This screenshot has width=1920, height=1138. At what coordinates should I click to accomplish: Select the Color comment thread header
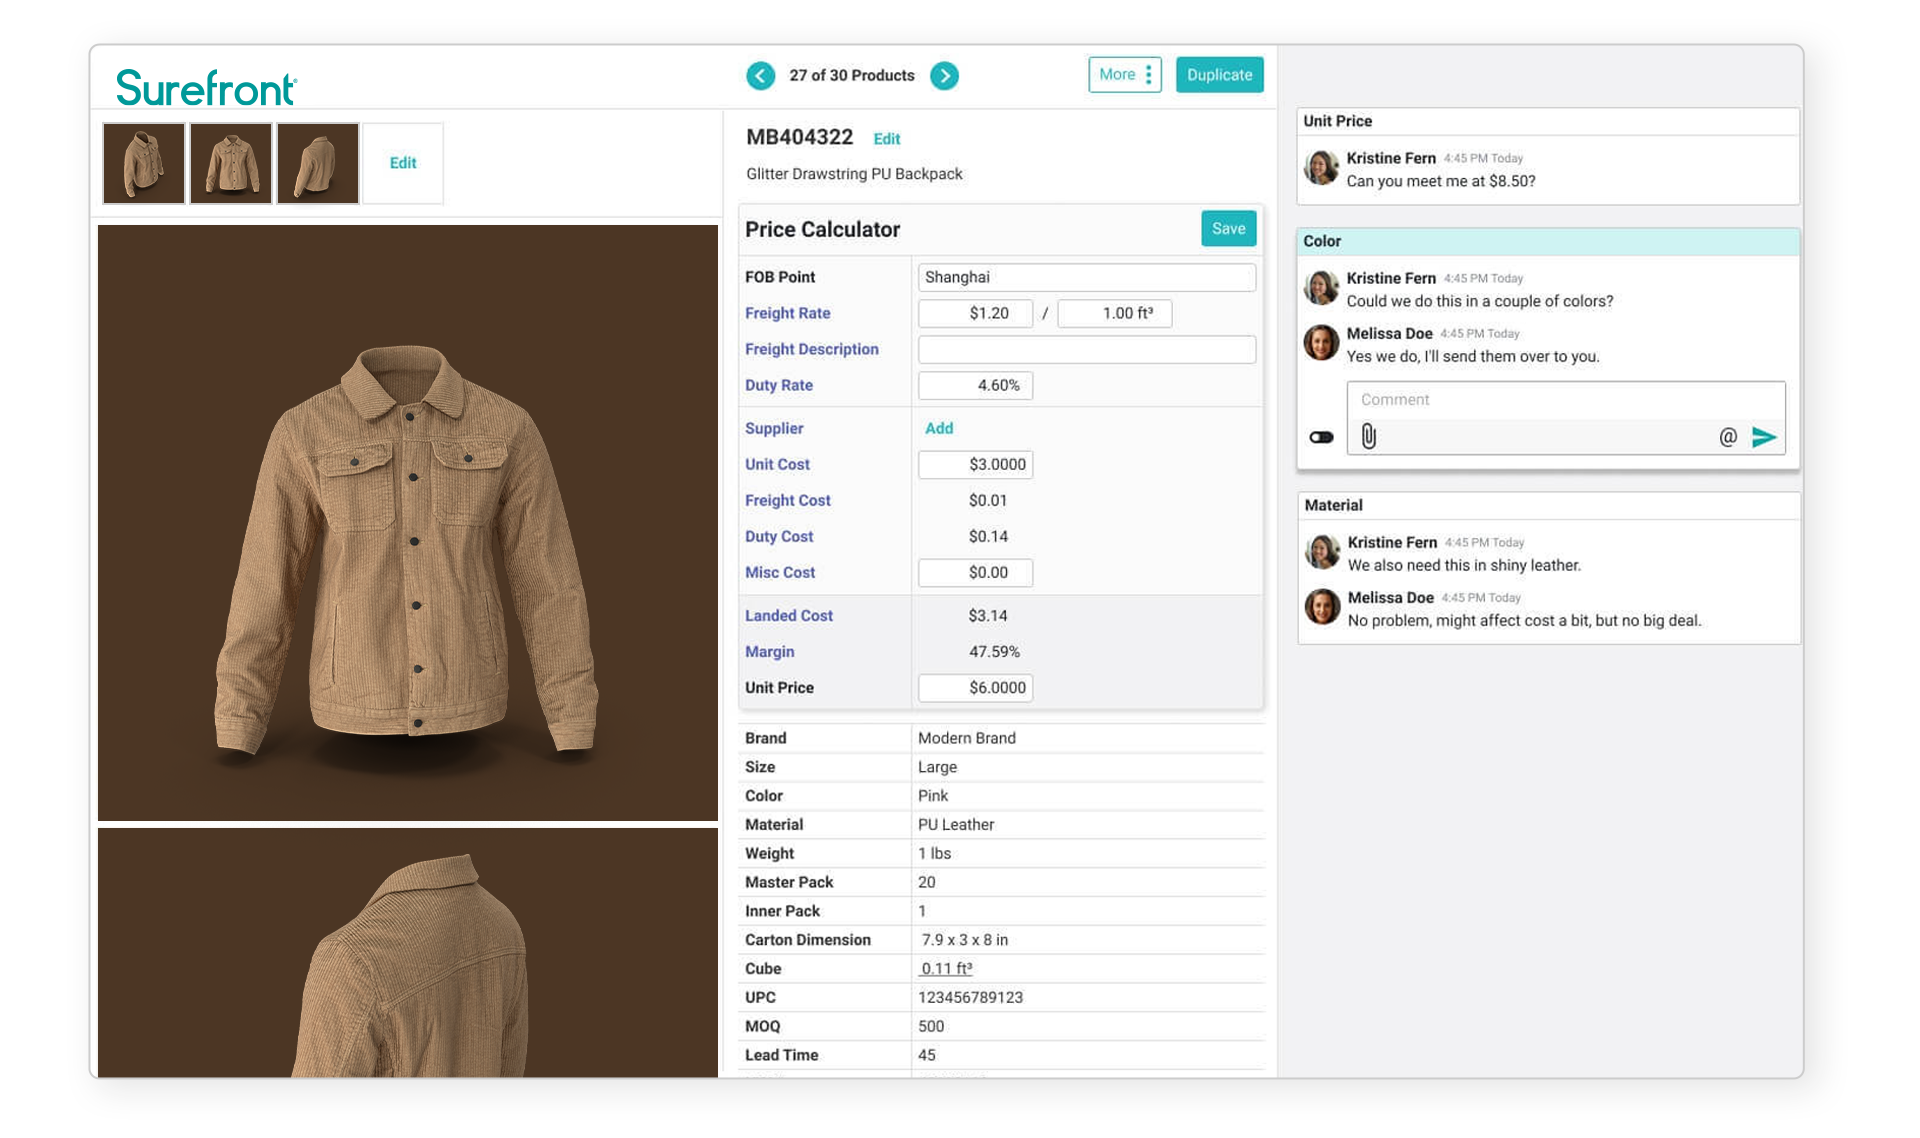point(1548,241)
